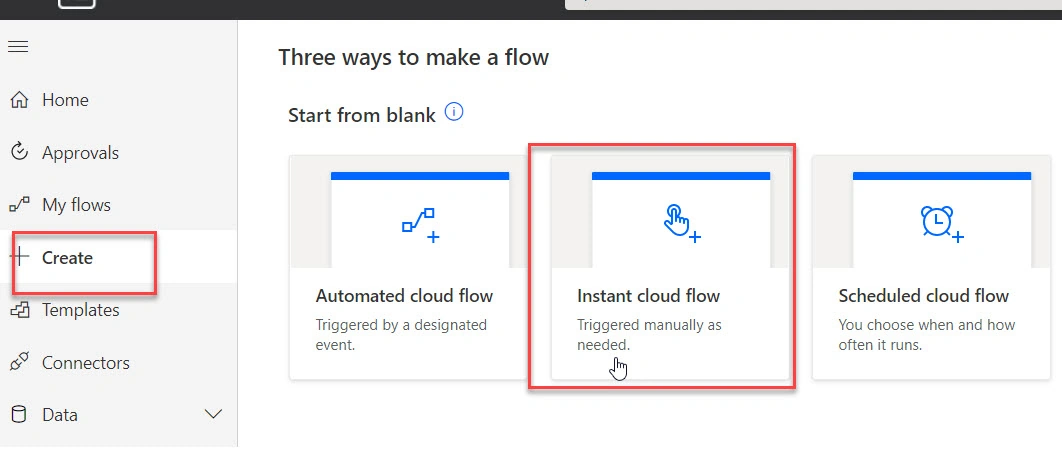Click the My flows icon

pyautogui.click(x=20, y=205)
